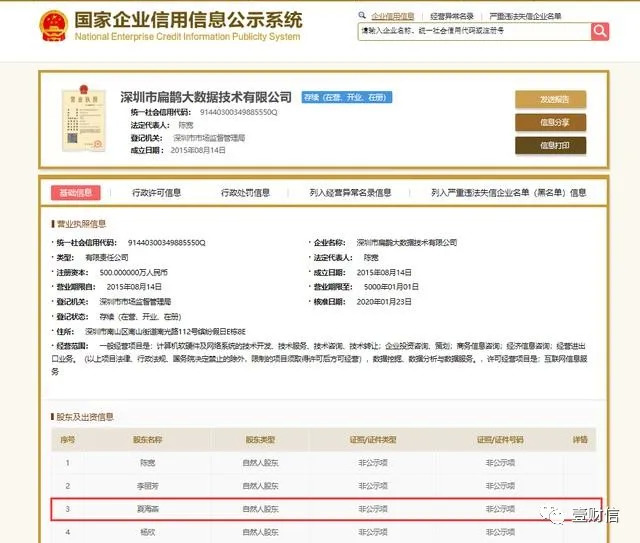Click the 国家企业信用信息公示系统 site title
This screenshot has width=640, height=543.
(188, 20)
